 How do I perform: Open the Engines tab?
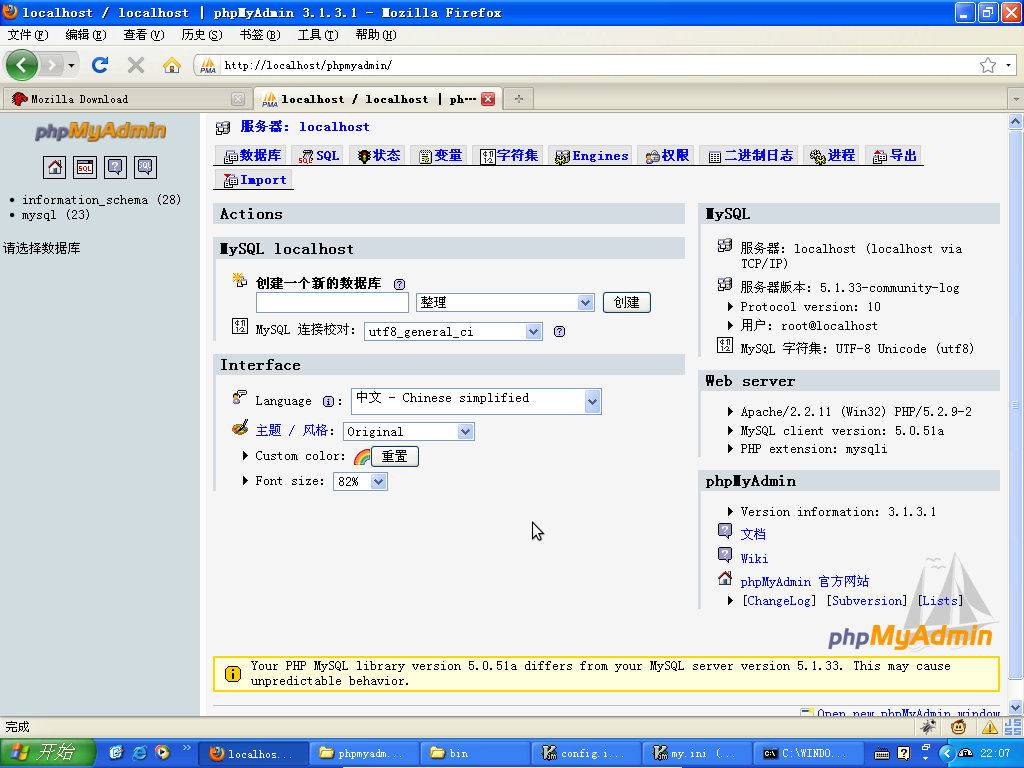[591, 155]
